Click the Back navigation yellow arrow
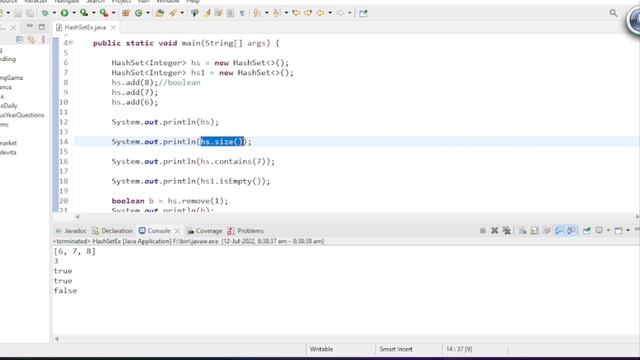 320,13
